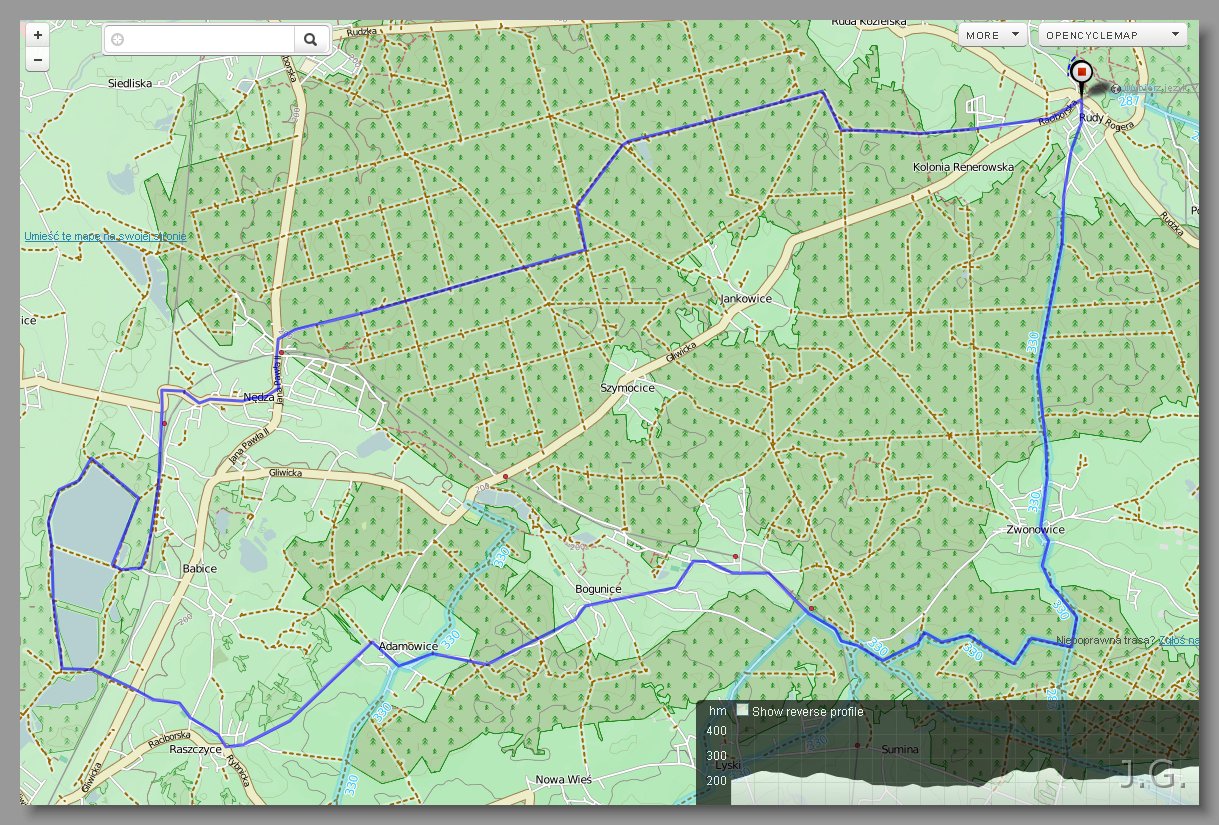Click the Babice village label
Screen dimensions: 1219x825
point(199,568)
